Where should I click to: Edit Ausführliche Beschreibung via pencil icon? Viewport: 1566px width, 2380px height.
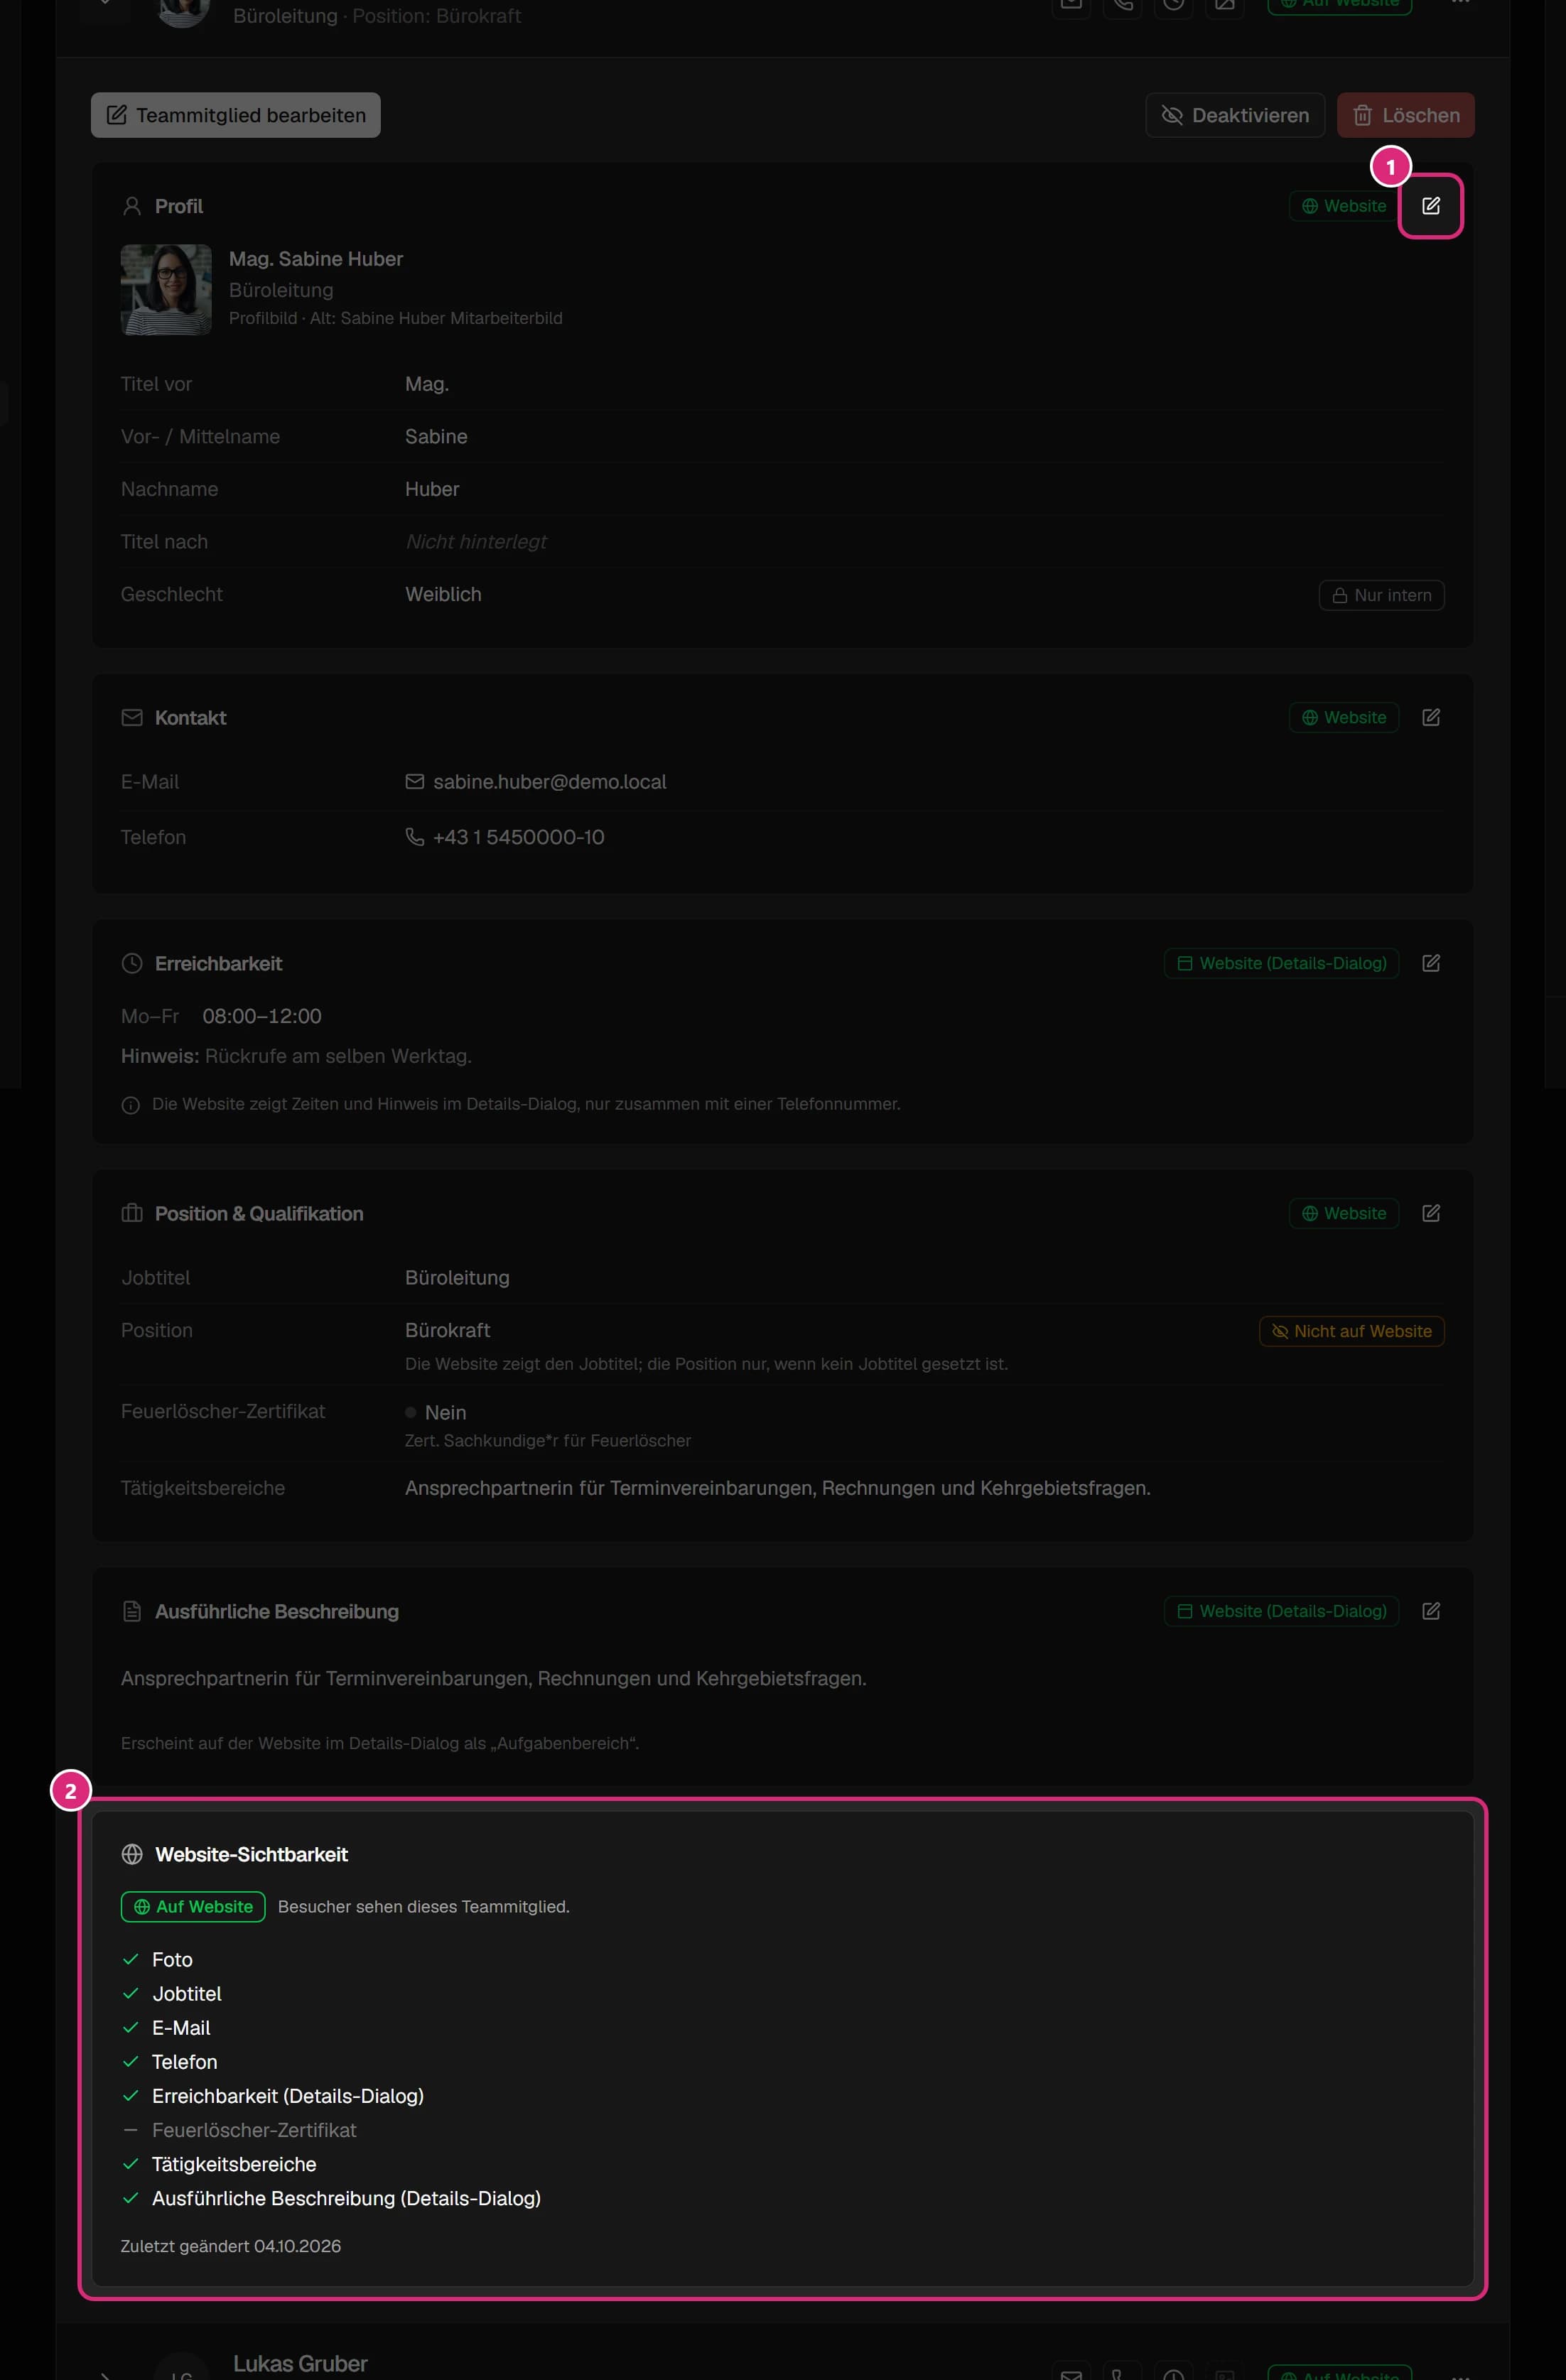[1430, 1611]
